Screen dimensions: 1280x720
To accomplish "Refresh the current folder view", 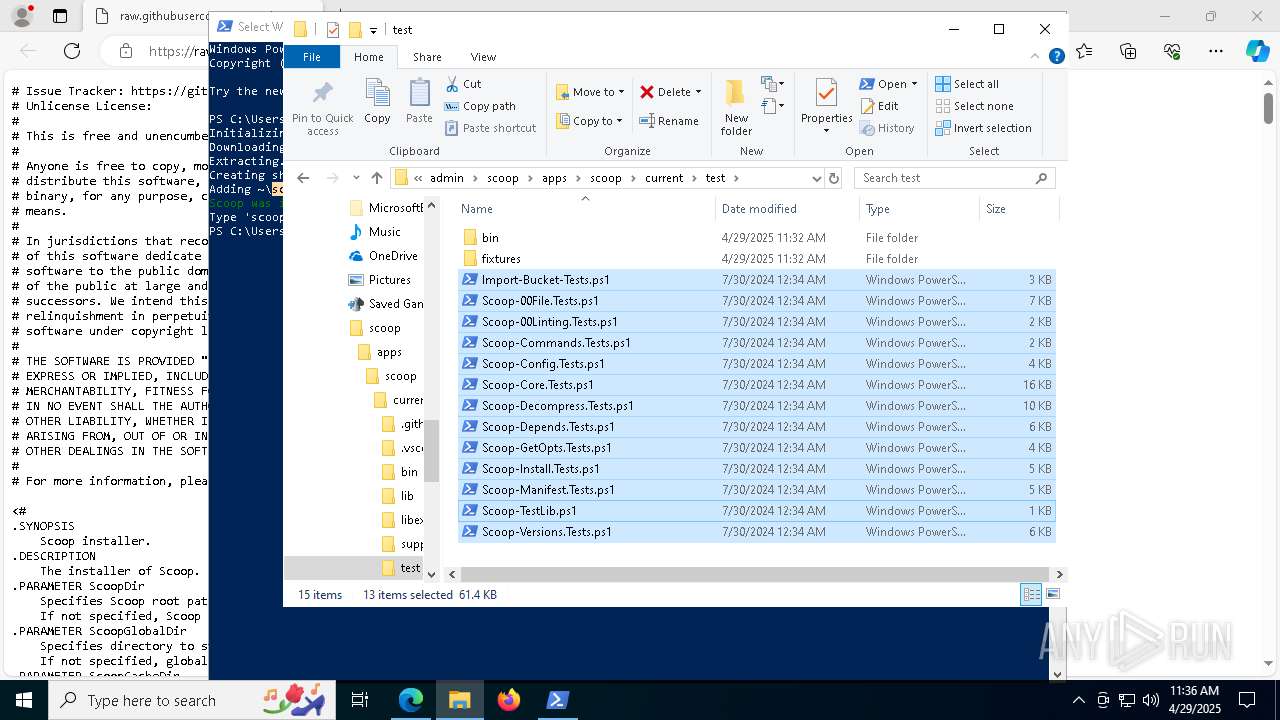I will [834, 178].
